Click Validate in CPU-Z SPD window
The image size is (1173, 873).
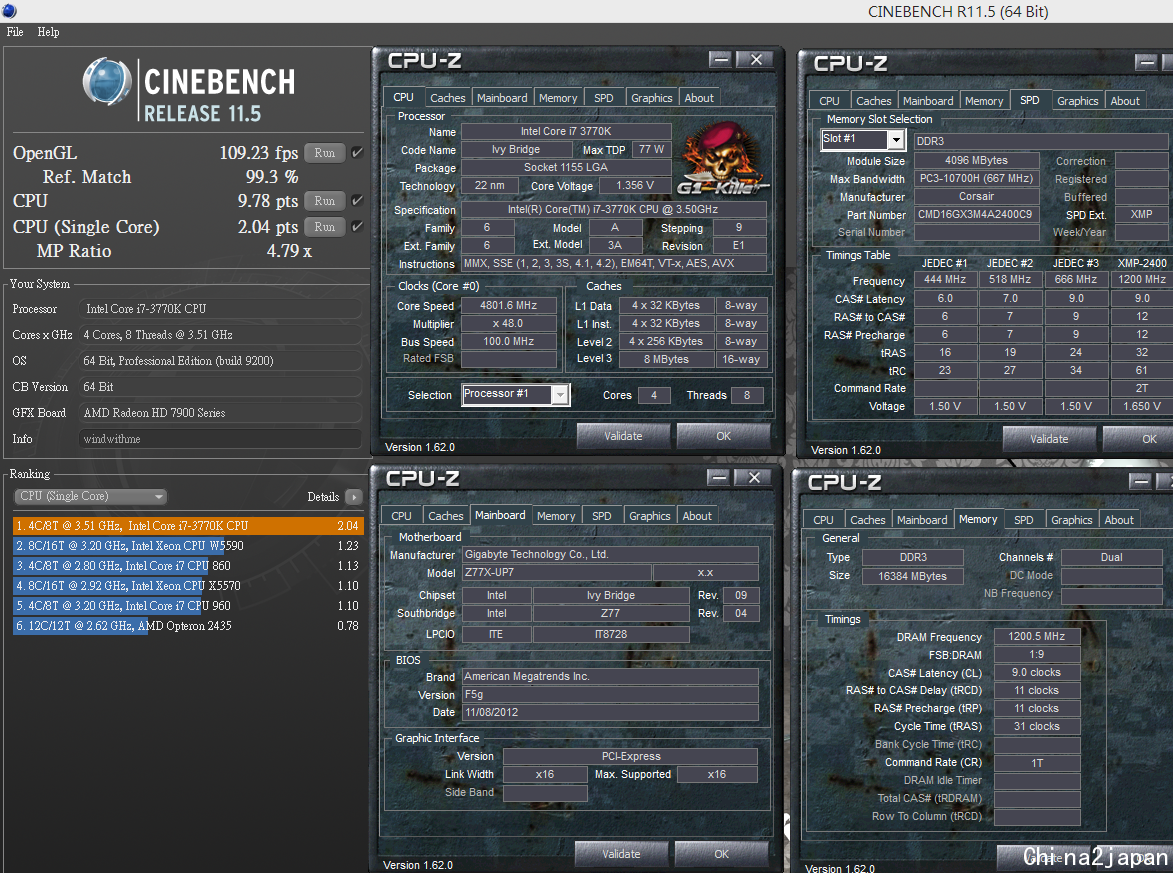coord(1049,439)
